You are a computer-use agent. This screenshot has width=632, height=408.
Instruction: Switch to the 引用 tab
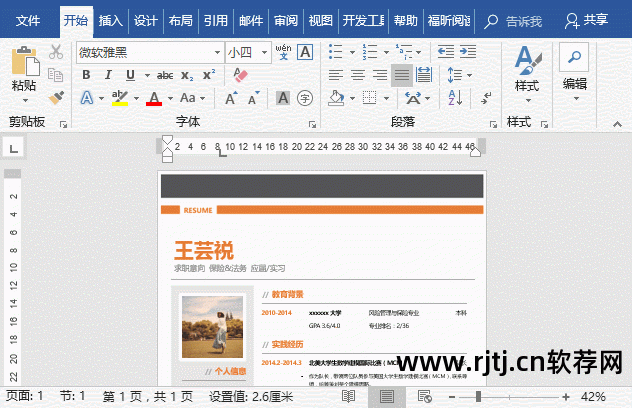click(x=216, y=20)
